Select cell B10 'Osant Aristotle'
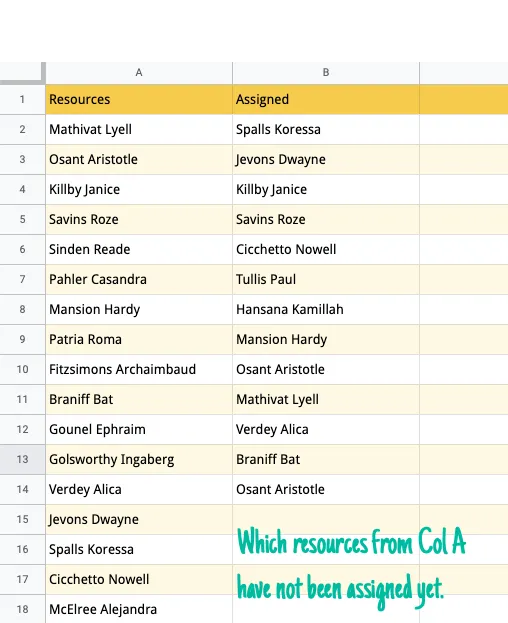Viewport: 508px width, 623px height. point(326,370)
